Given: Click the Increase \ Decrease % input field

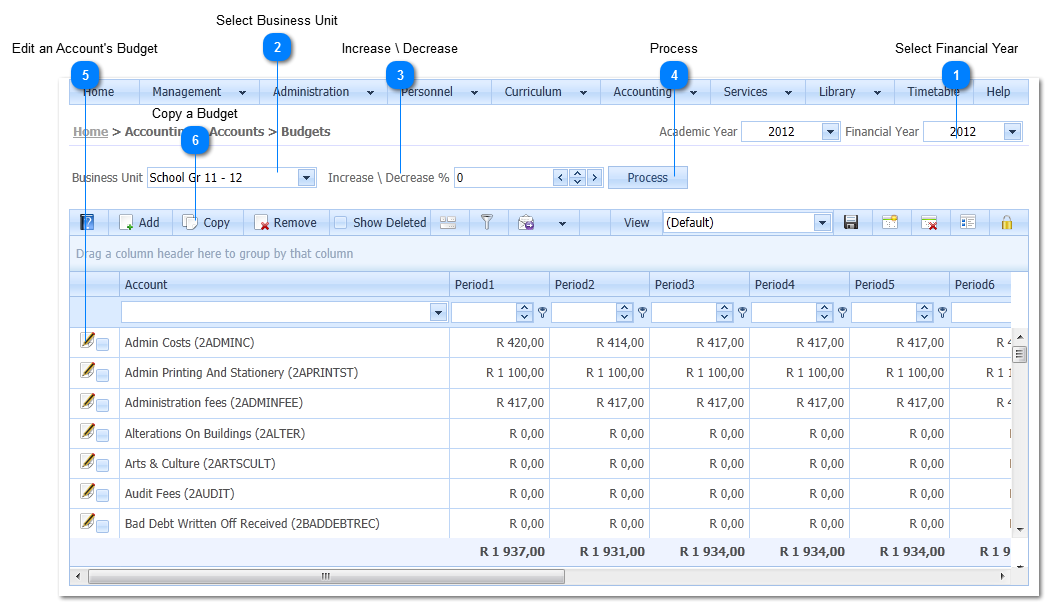Looking at the screenshot, I should click(x=503, y=178).
